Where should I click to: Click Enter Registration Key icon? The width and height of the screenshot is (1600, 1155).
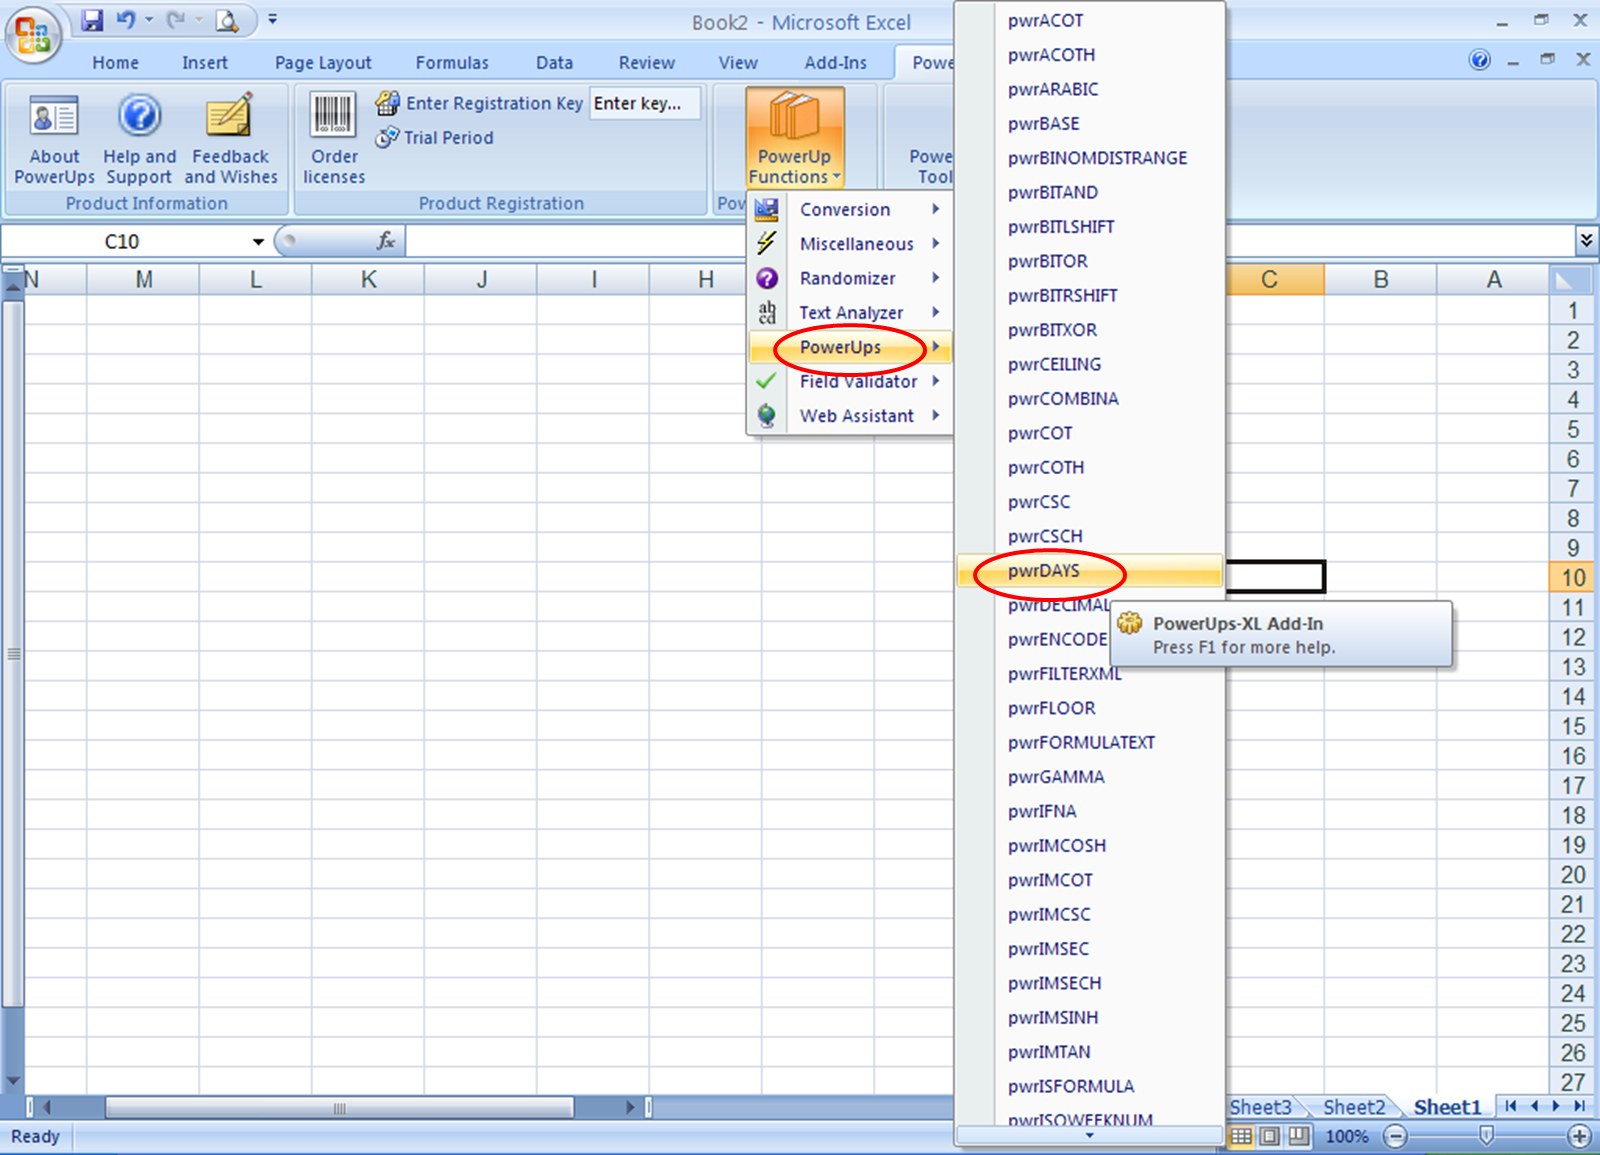coord(387,102)
